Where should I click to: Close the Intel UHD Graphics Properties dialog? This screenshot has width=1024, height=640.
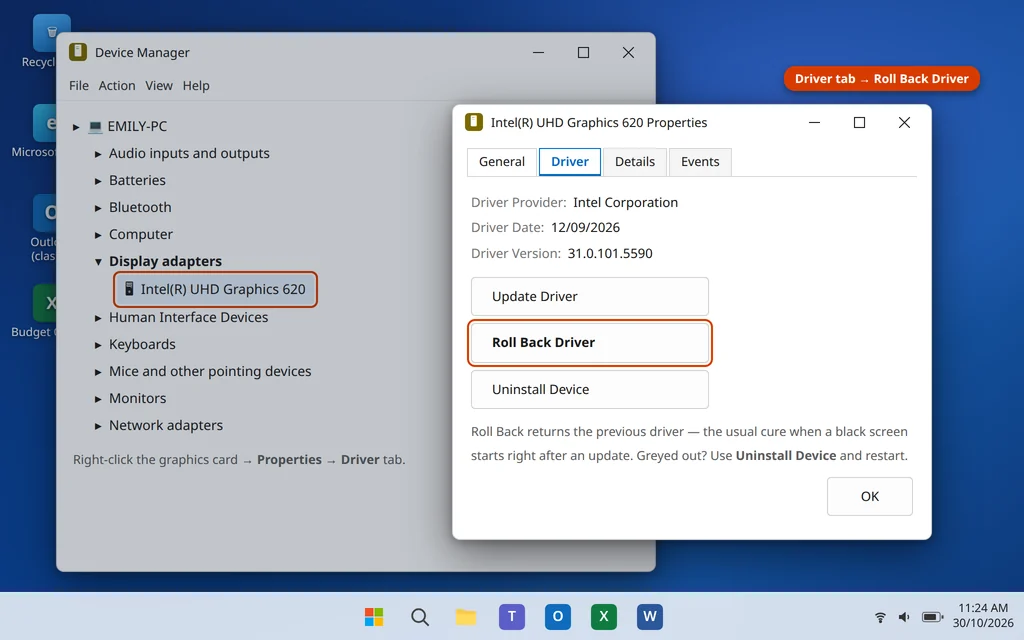click(x=904, y=122)
